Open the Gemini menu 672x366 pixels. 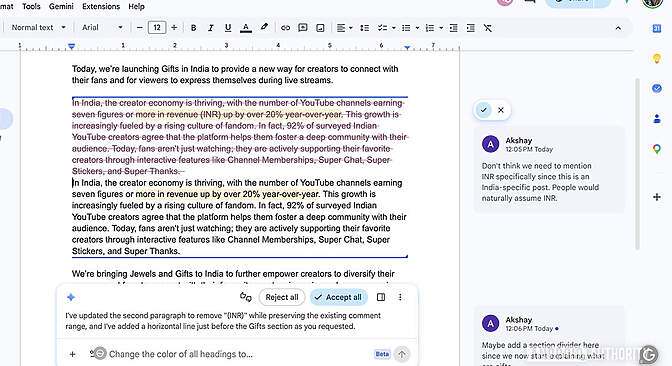pyautogui.click(x=61, y=6)
